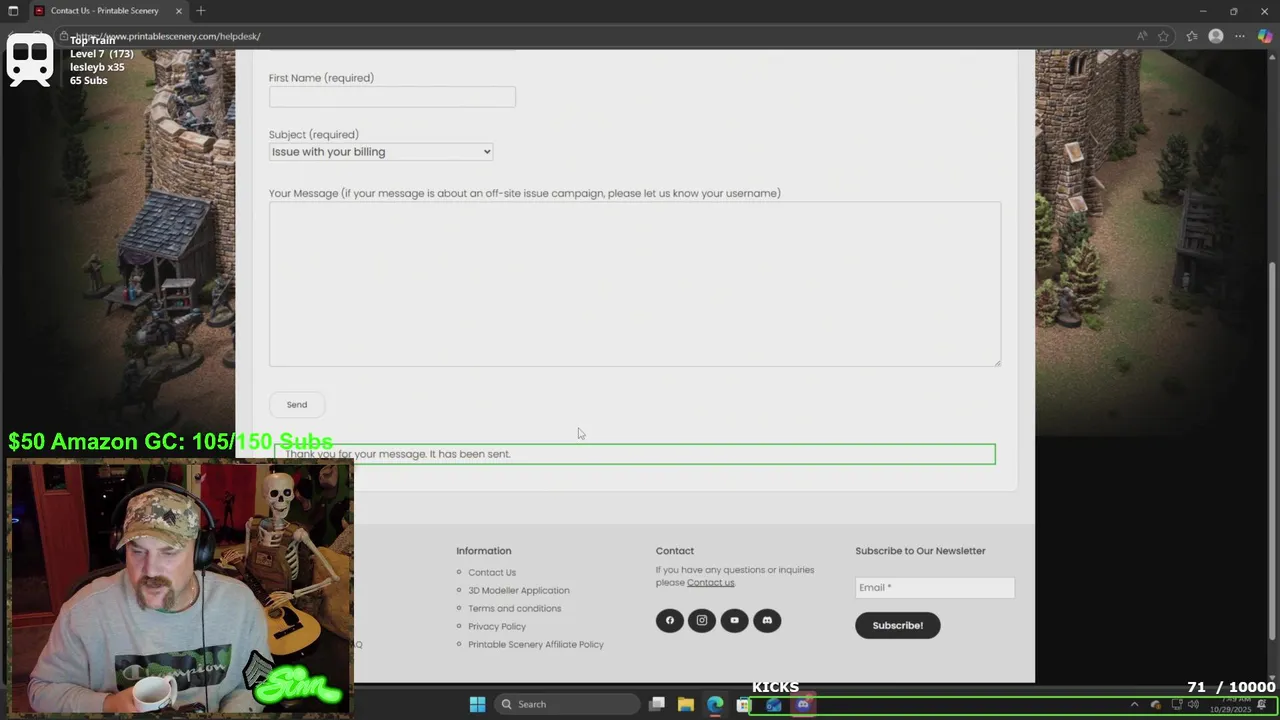Open the Privacy Policy link
This screenshot has width=1280, height=720.
pos(497,627)
